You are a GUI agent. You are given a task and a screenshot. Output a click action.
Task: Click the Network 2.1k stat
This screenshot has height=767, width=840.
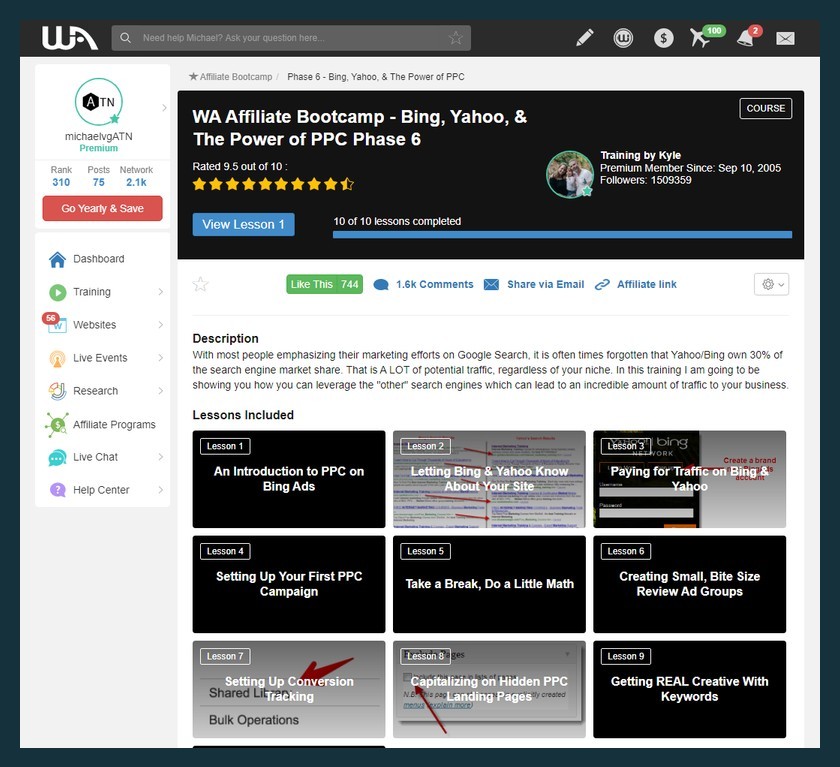point(136,176)
